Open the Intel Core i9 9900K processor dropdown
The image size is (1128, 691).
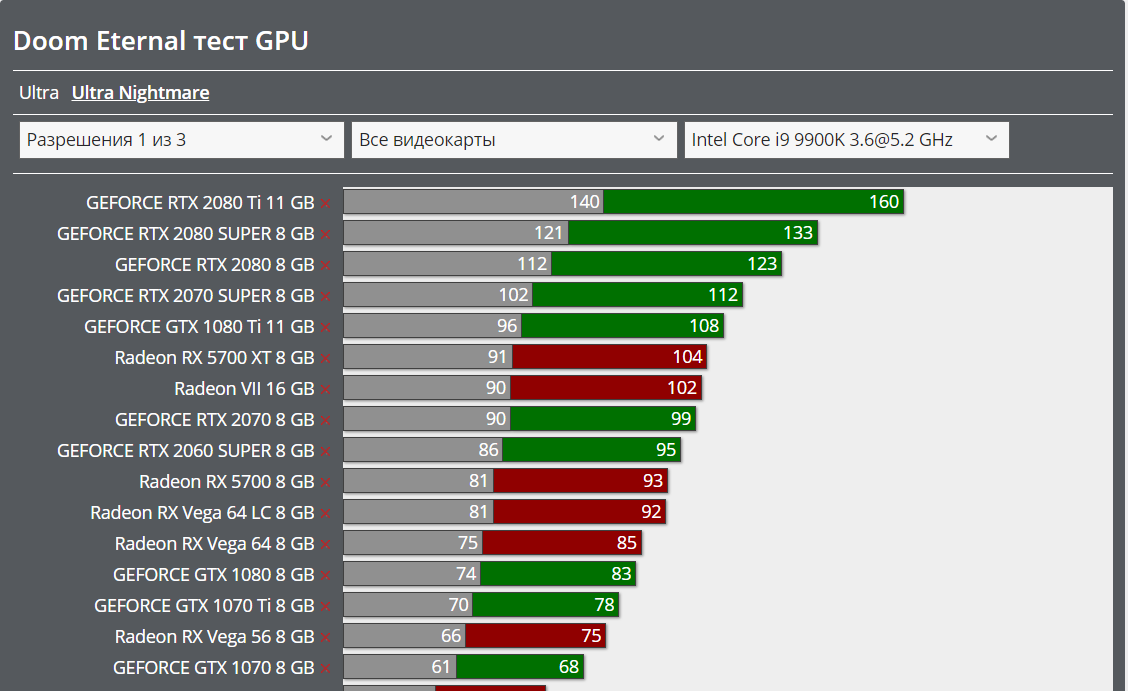(846, 139)
